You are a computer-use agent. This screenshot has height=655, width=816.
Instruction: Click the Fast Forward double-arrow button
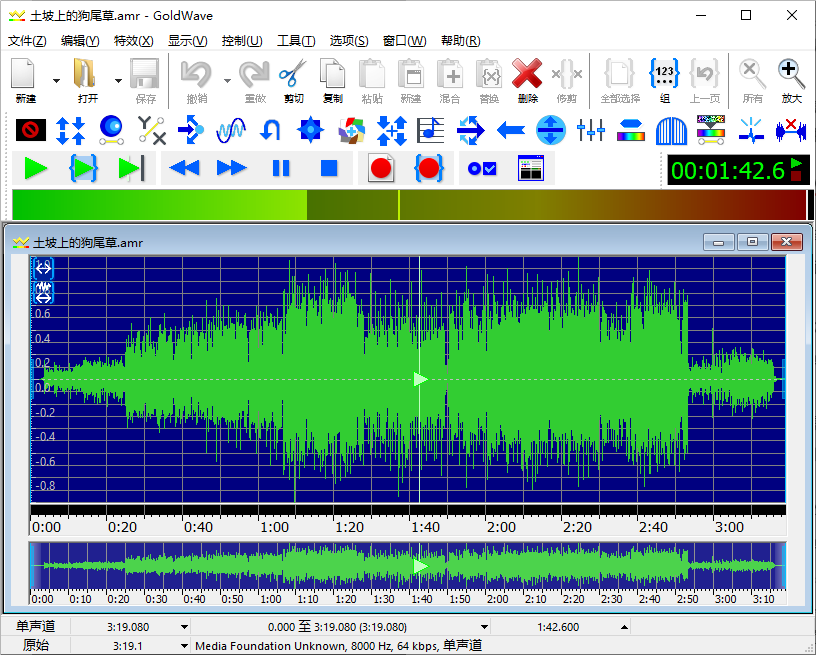pyautogui.click(x=232, y=169)
